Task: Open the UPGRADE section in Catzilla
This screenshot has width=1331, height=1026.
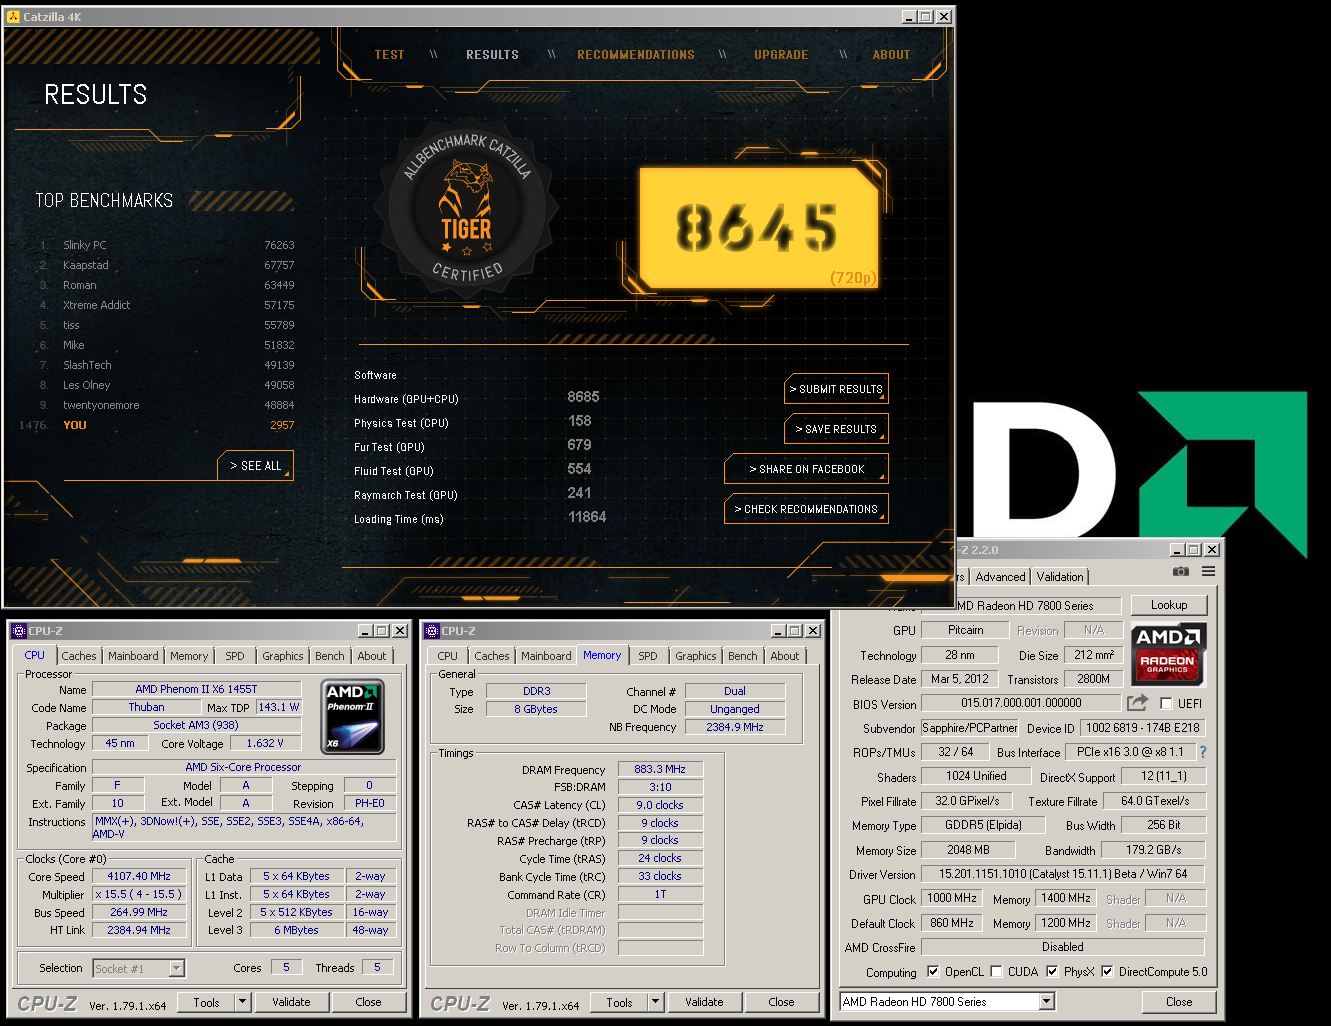Action: (x=781, y=55)
